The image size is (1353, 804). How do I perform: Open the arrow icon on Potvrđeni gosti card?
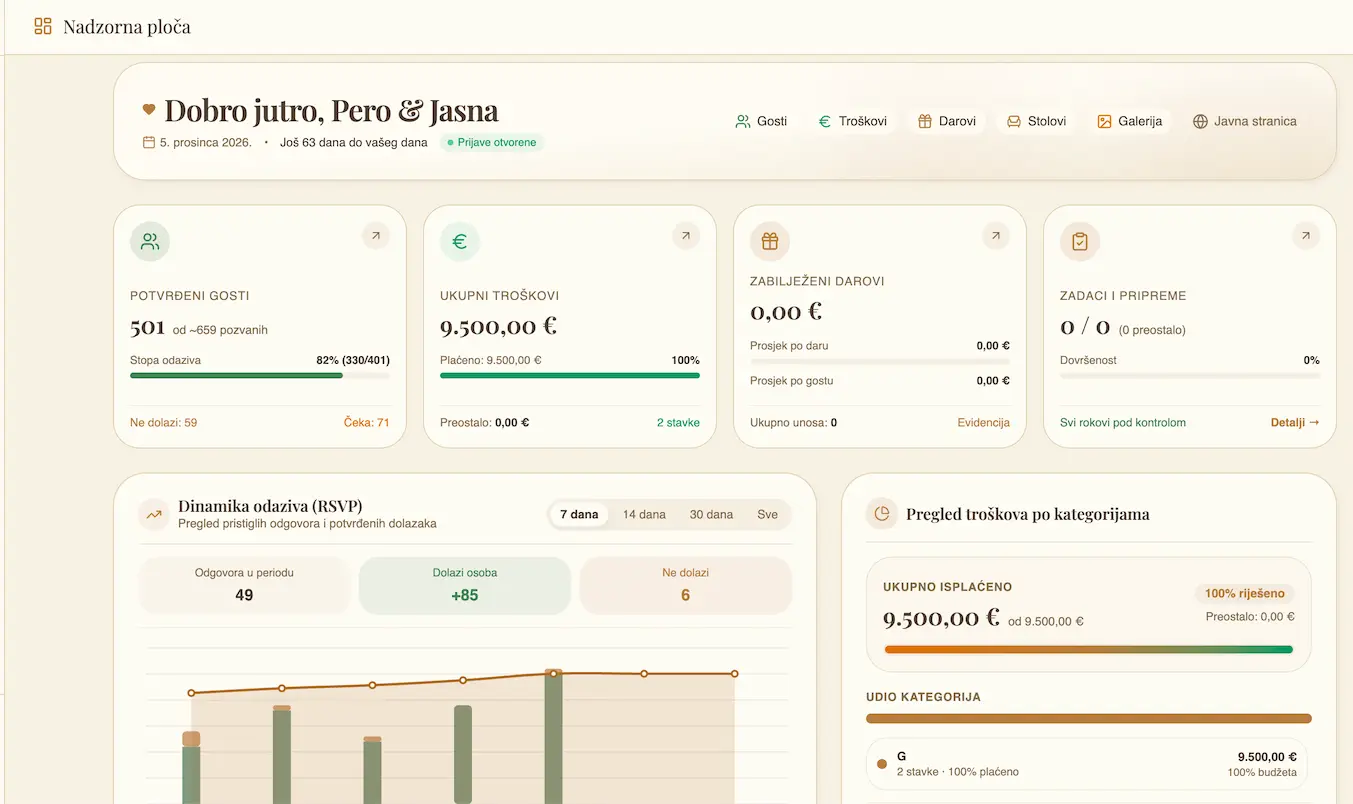pos(376,236)
